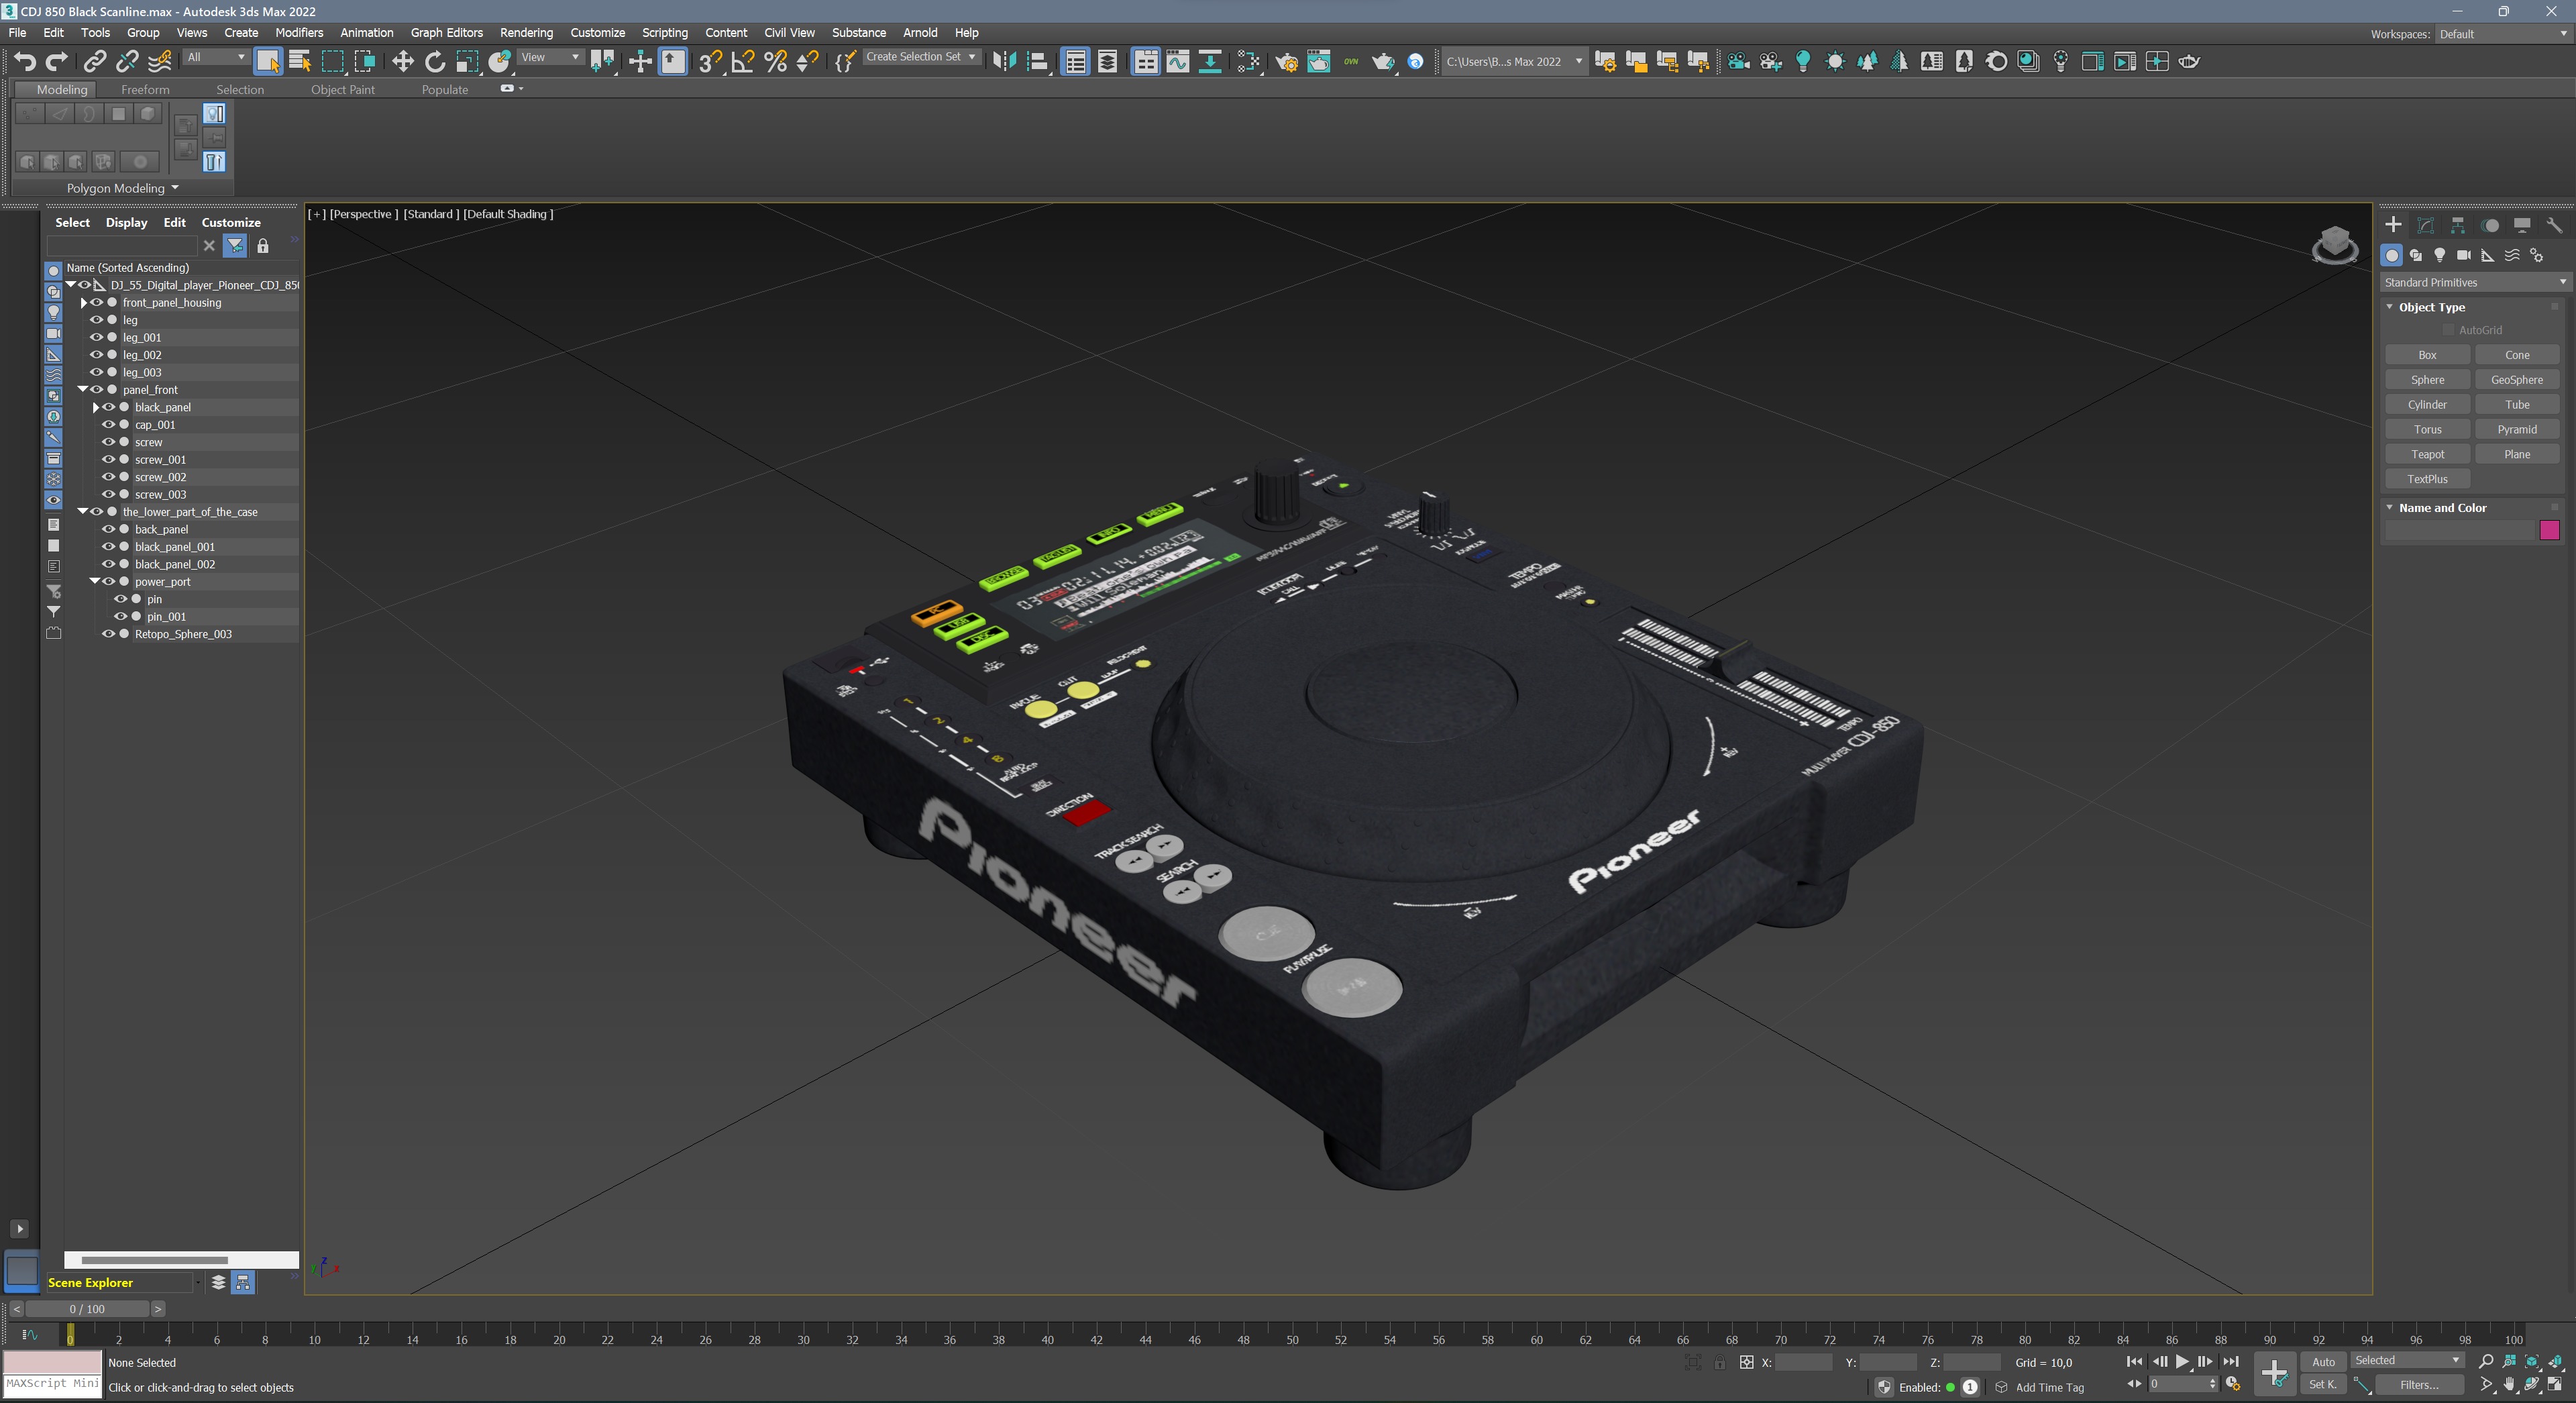Click the Cylinder primitive button
The width and height of the screenshot is (2576, 1403).
(x=2427, y=405)
